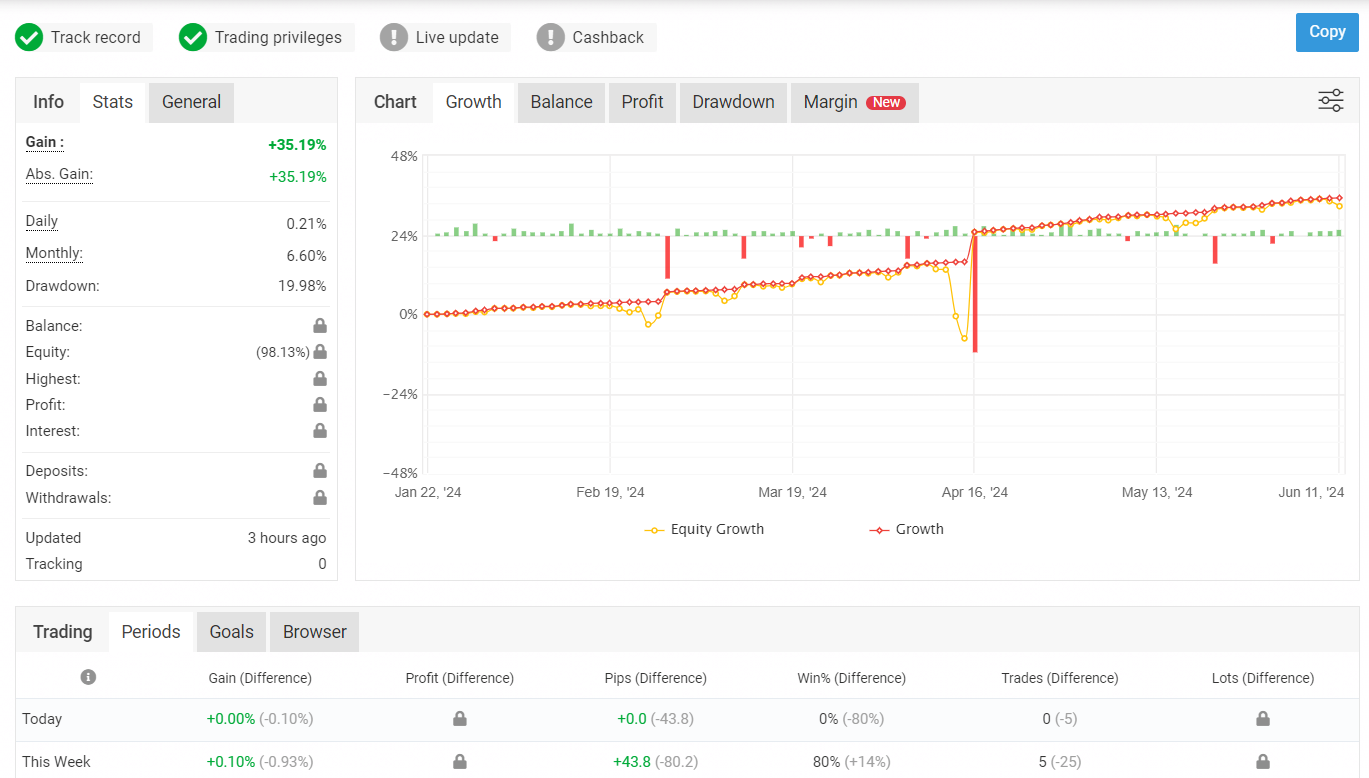Click the lock icon beside Withdrawals
This screenshot has height=778, width=1369.
coord(320,498)
